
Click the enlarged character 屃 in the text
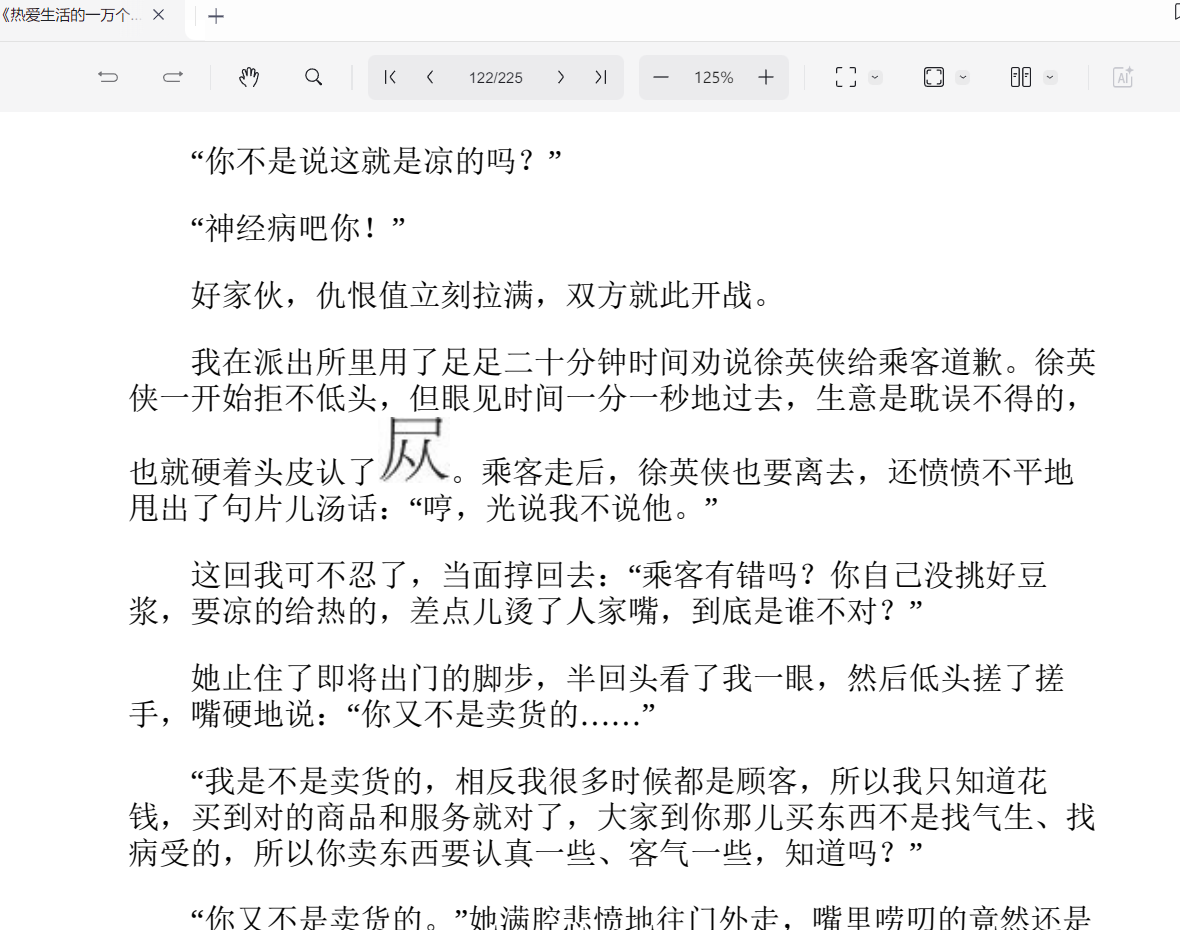pos(414,450)
